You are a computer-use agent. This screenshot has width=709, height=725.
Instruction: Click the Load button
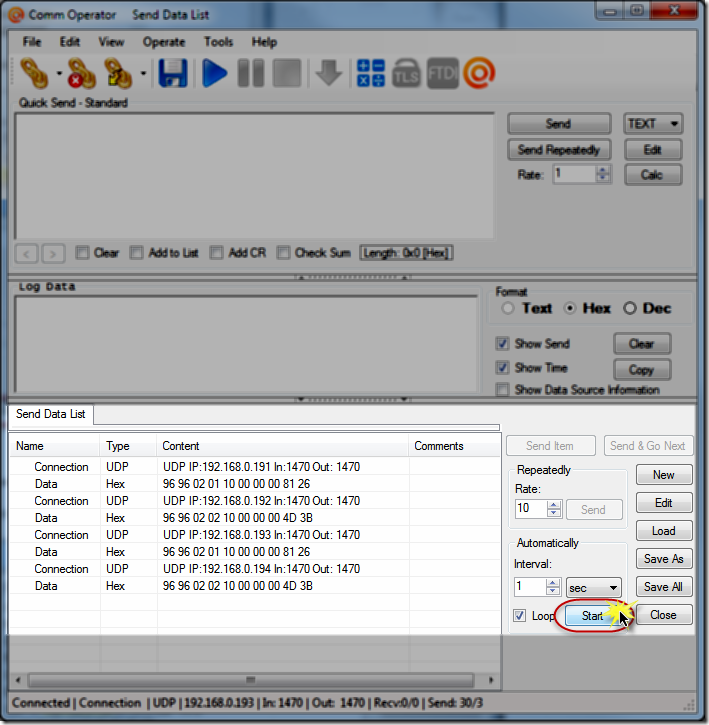[x=664, y=531]
